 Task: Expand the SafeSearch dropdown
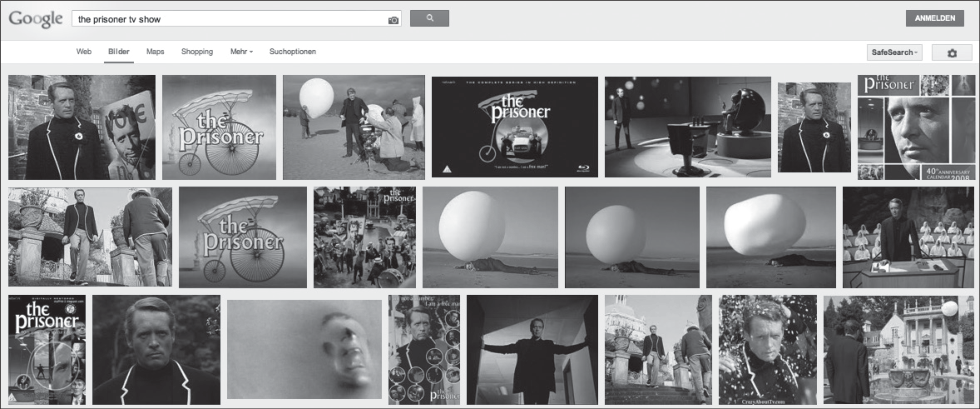895,53
